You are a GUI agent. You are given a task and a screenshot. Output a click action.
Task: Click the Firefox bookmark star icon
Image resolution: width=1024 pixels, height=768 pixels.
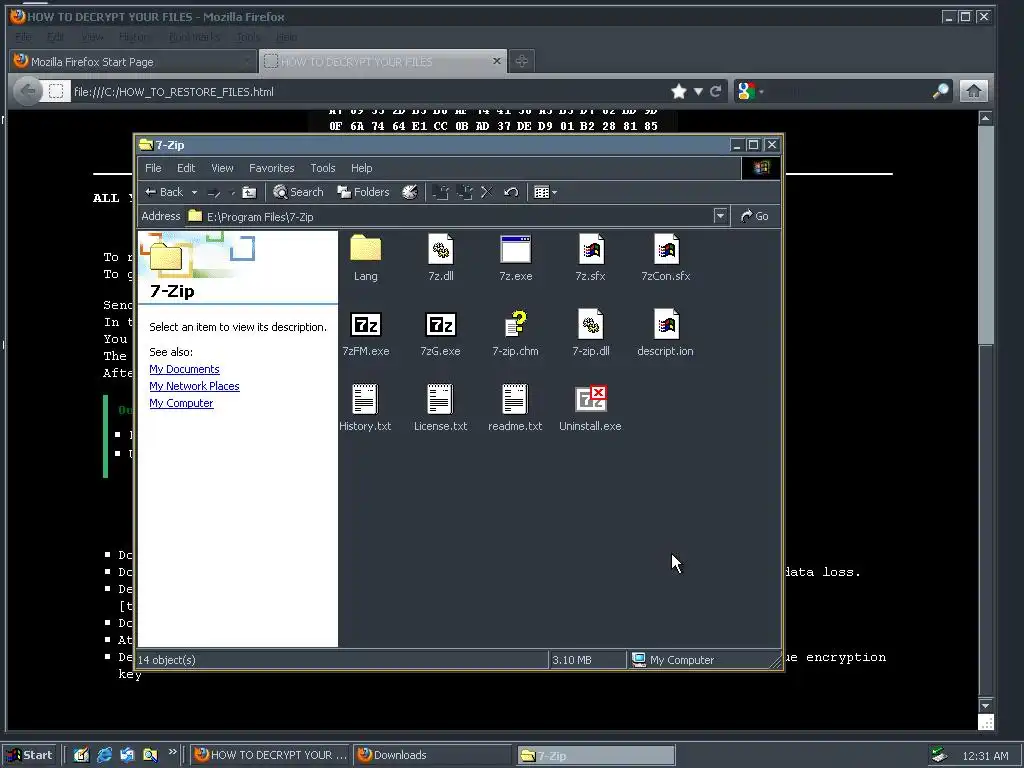click(x=679, y=91)
